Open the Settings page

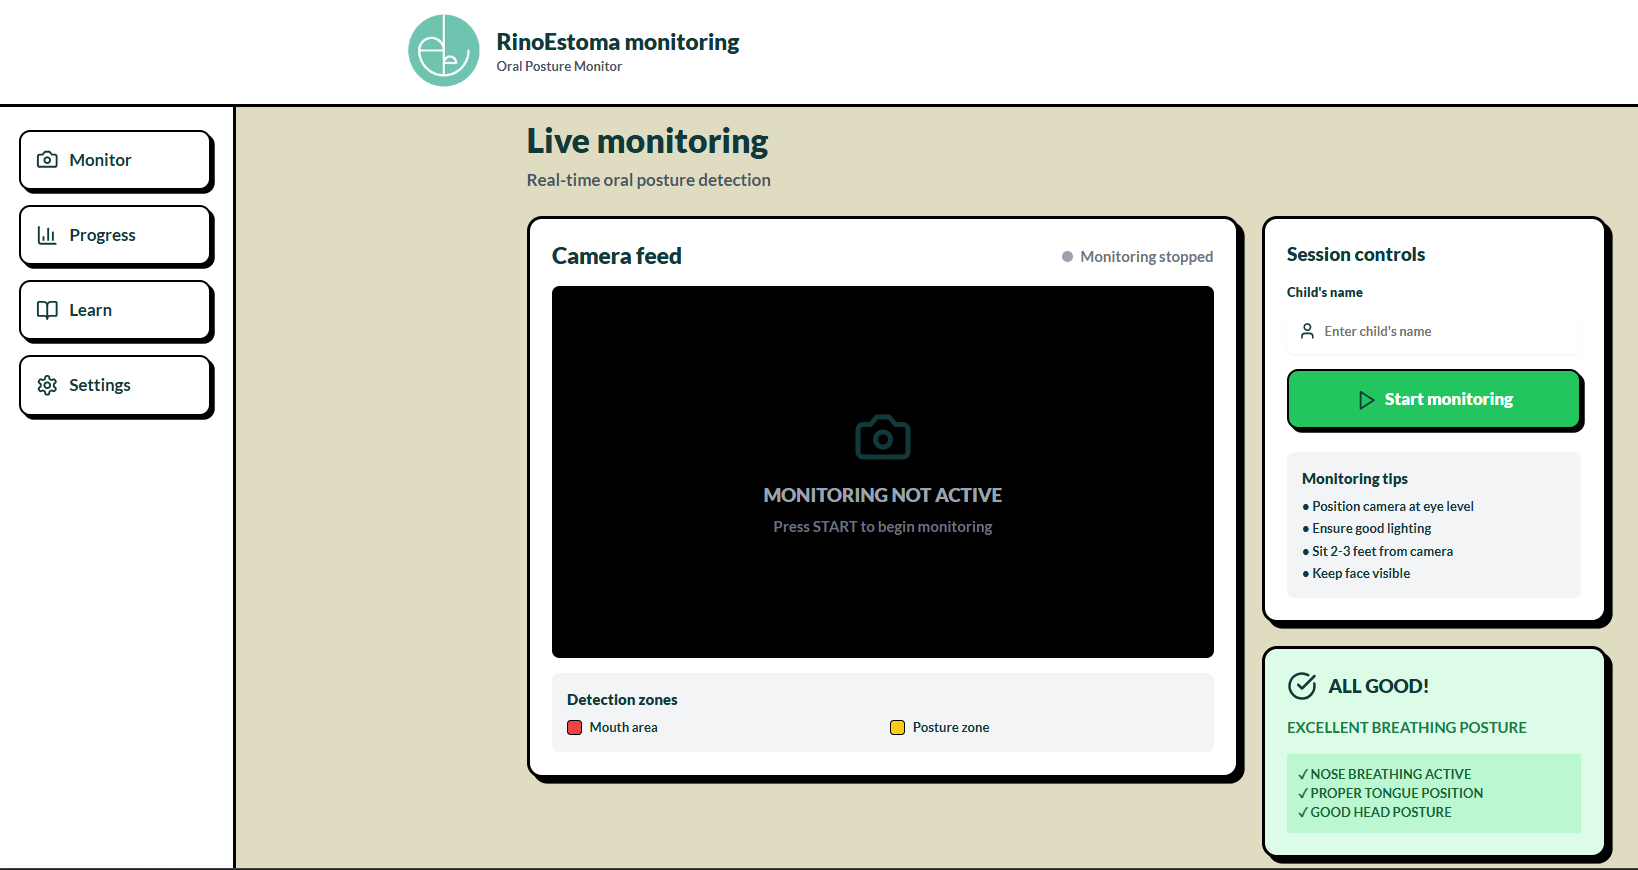(115, 385)
